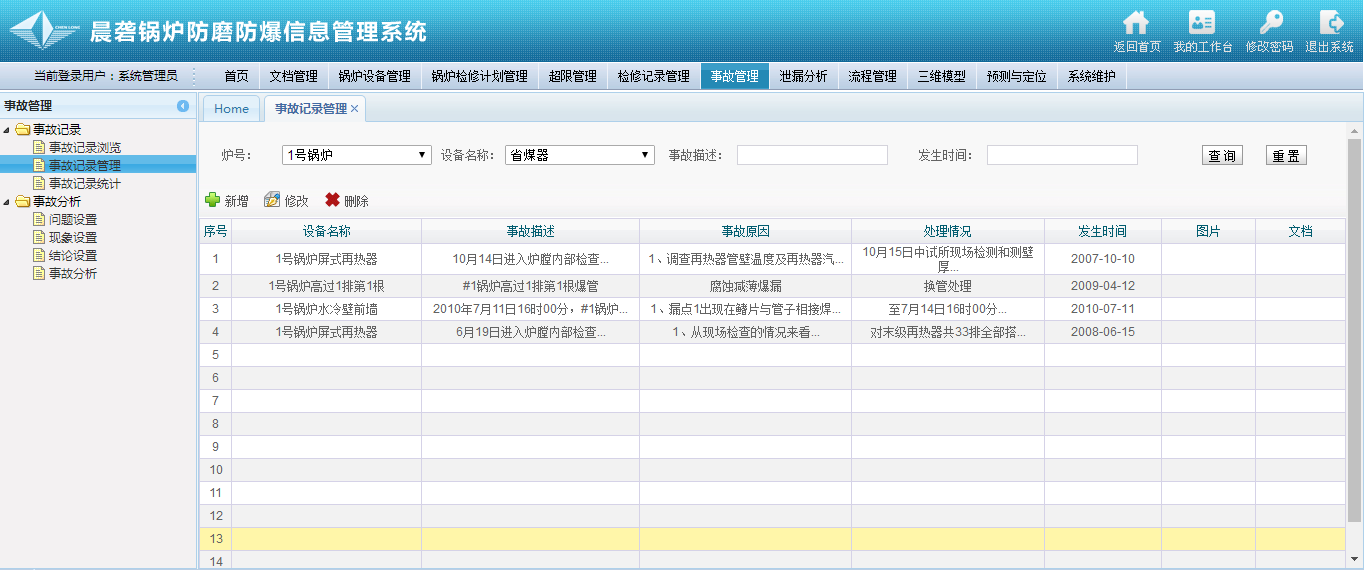Collapse the 事故分析 tree folder
1364x570 pixels.
(9, 202)
